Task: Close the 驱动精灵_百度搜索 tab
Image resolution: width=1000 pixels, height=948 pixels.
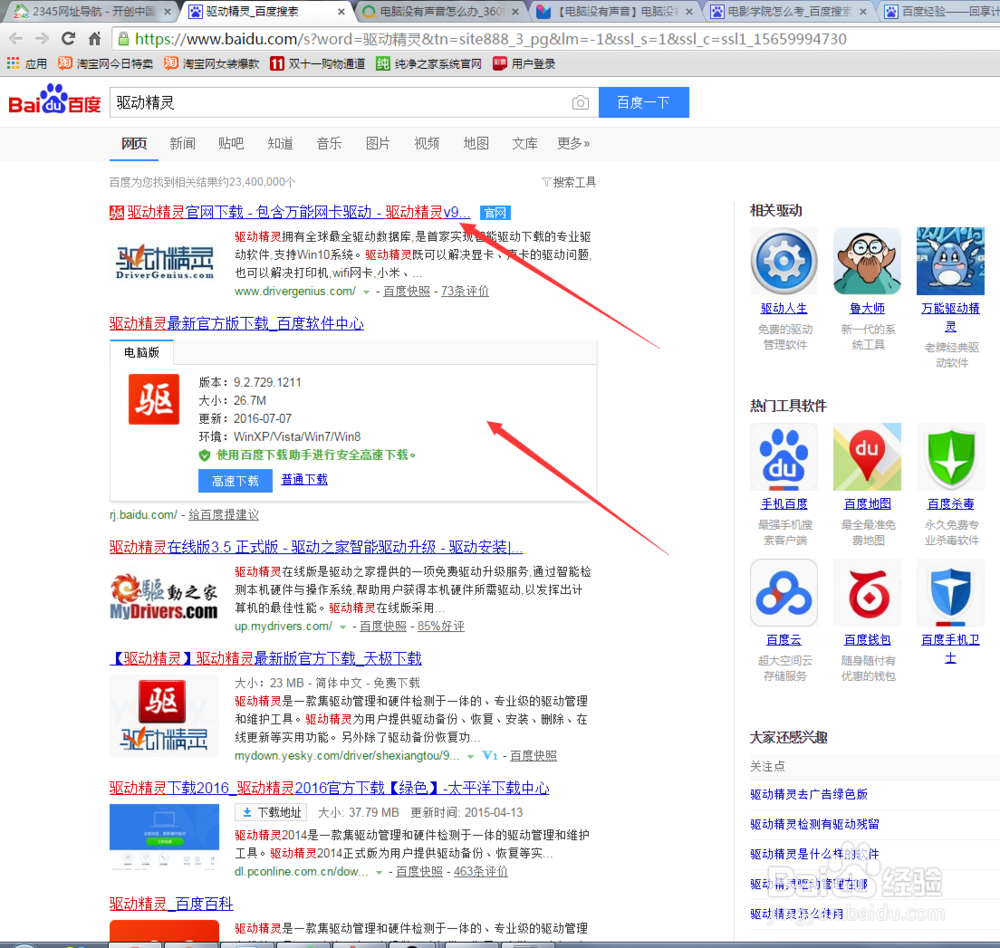Action: pos(341,11)
